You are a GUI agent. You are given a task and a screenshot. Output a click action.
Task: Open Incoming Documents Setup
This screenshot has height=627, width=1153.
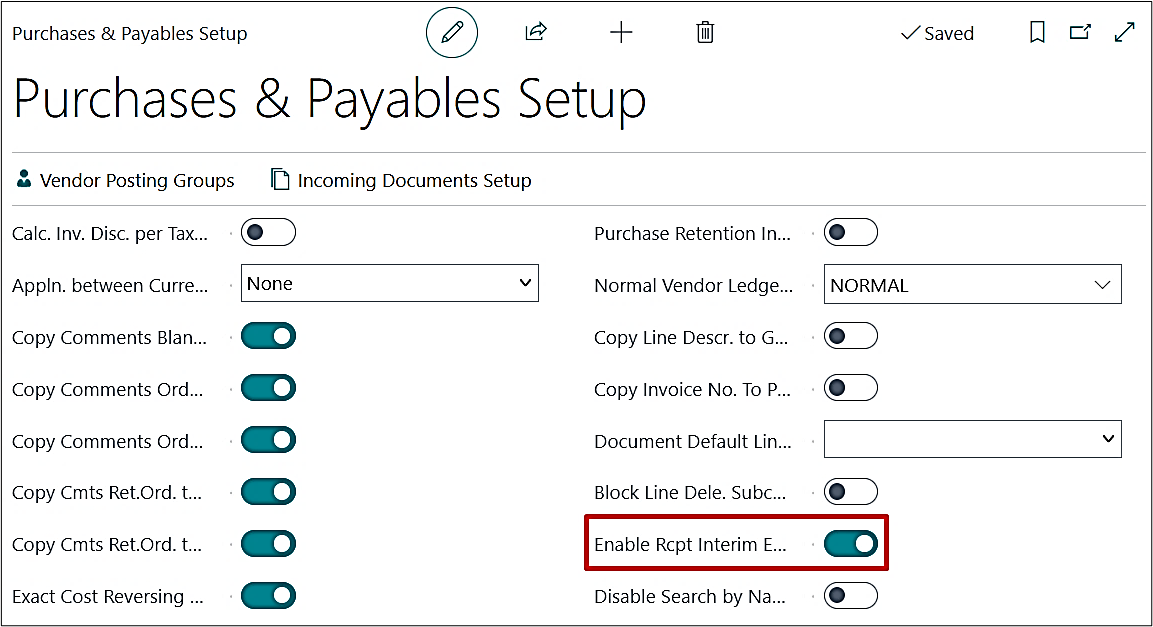click(402, 180)
